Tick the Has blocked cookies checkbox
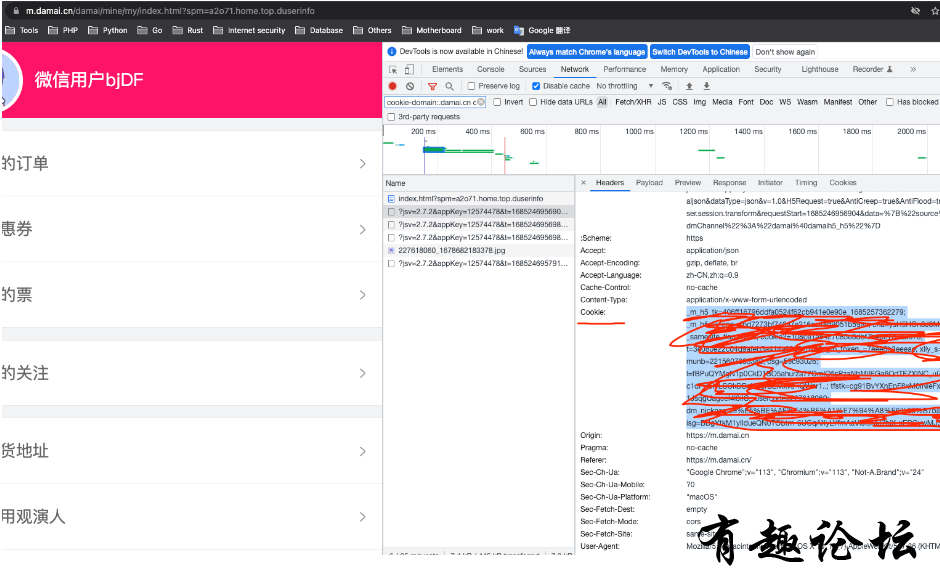The height and width of the screenshot is (574, 940). pyautogui.click(x=890, y=102)
